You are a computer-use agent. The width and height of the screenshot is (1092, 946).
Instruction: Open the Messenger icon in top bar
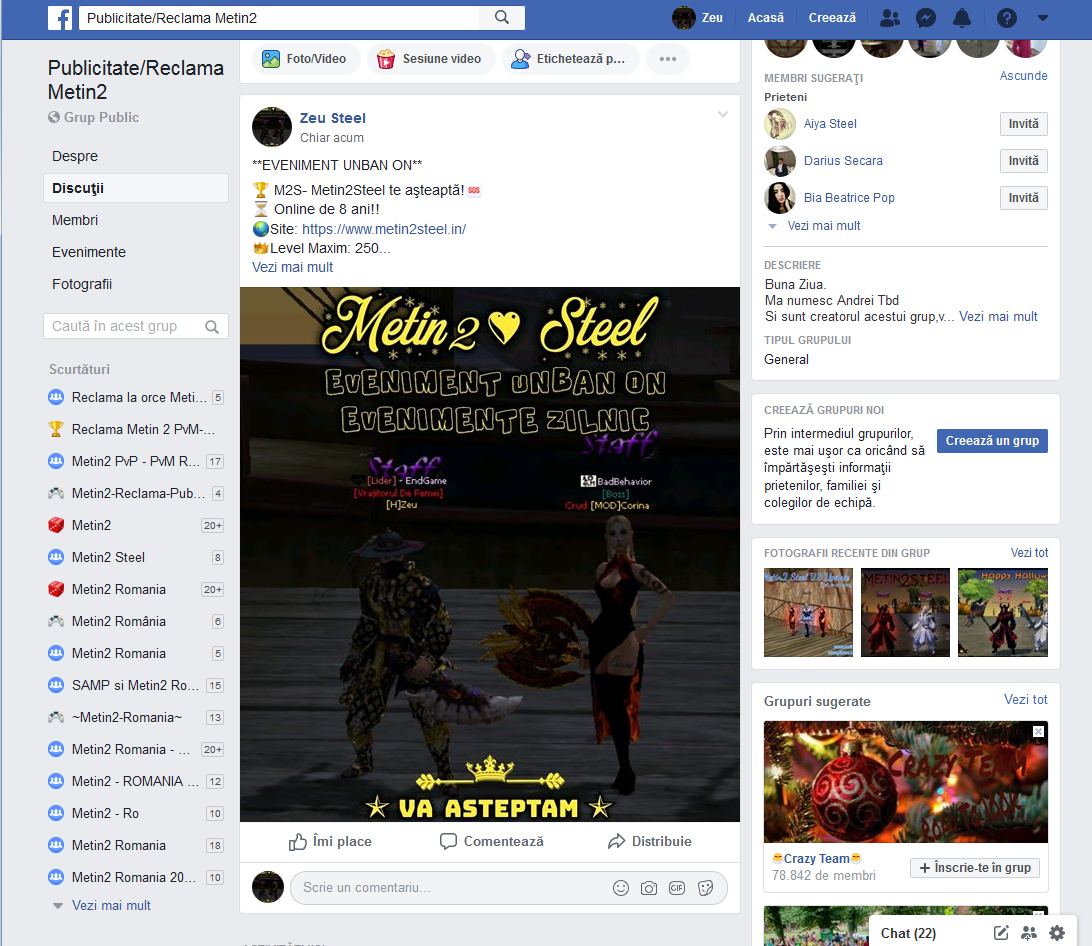point(926,18)
